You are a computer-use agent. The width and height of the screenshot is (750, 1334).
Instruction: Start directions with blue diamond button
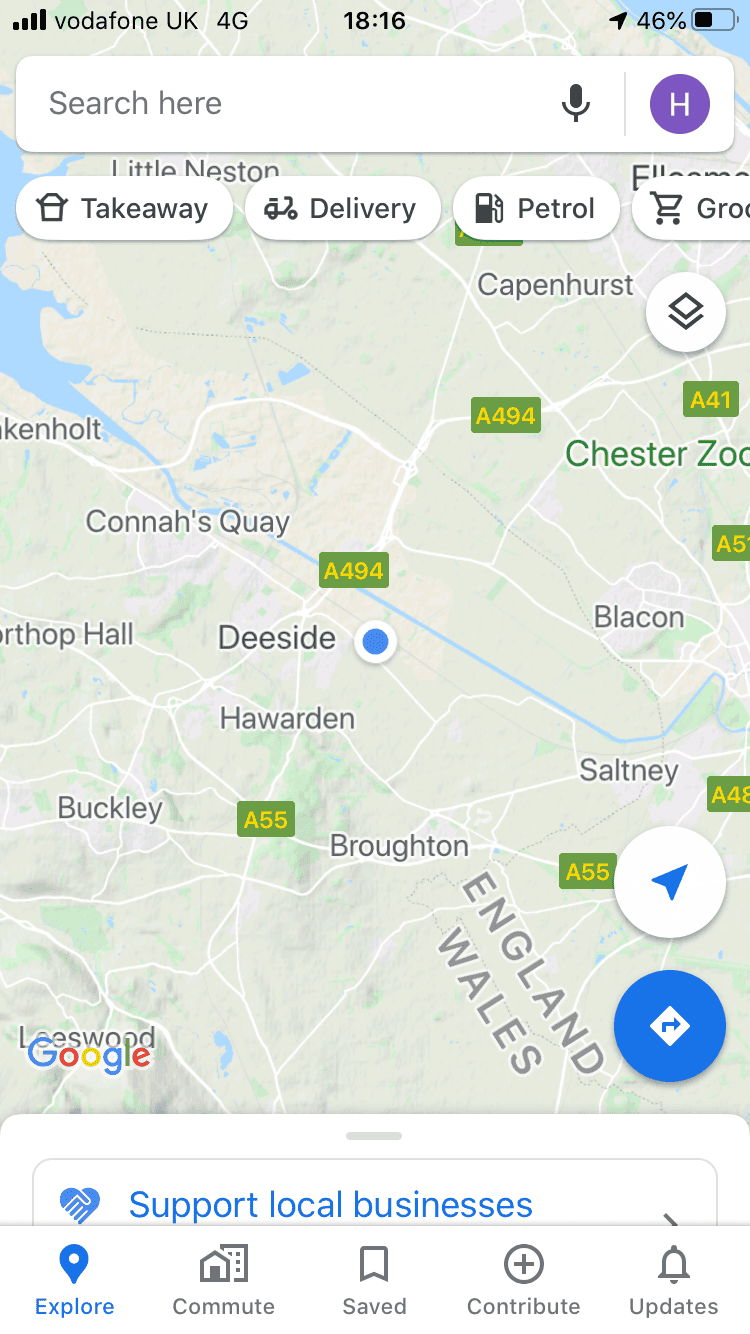[670, 1026]
